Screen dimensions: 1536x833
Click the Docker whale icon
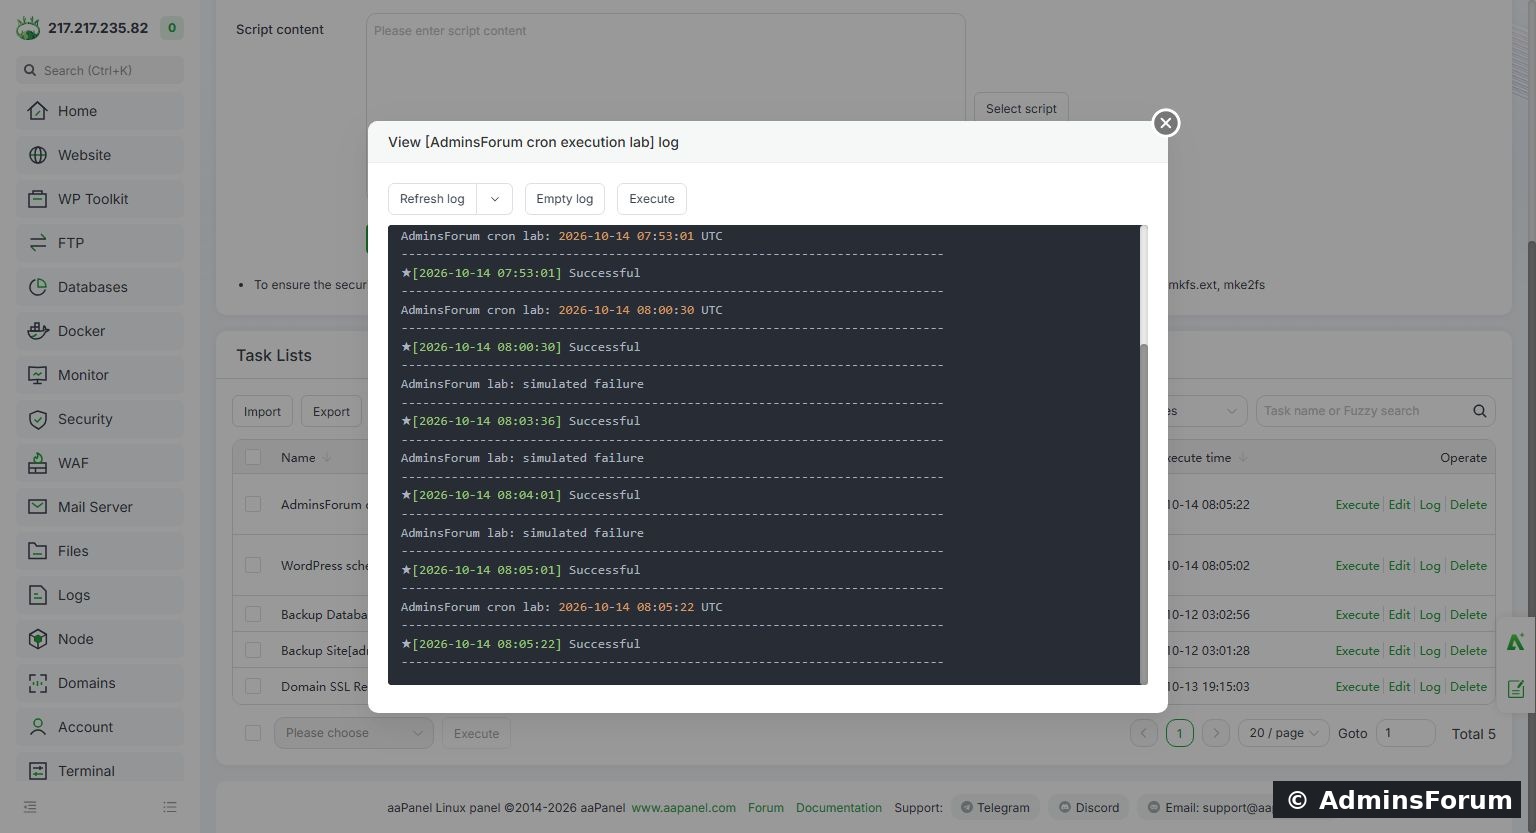(x=38, y=331)
